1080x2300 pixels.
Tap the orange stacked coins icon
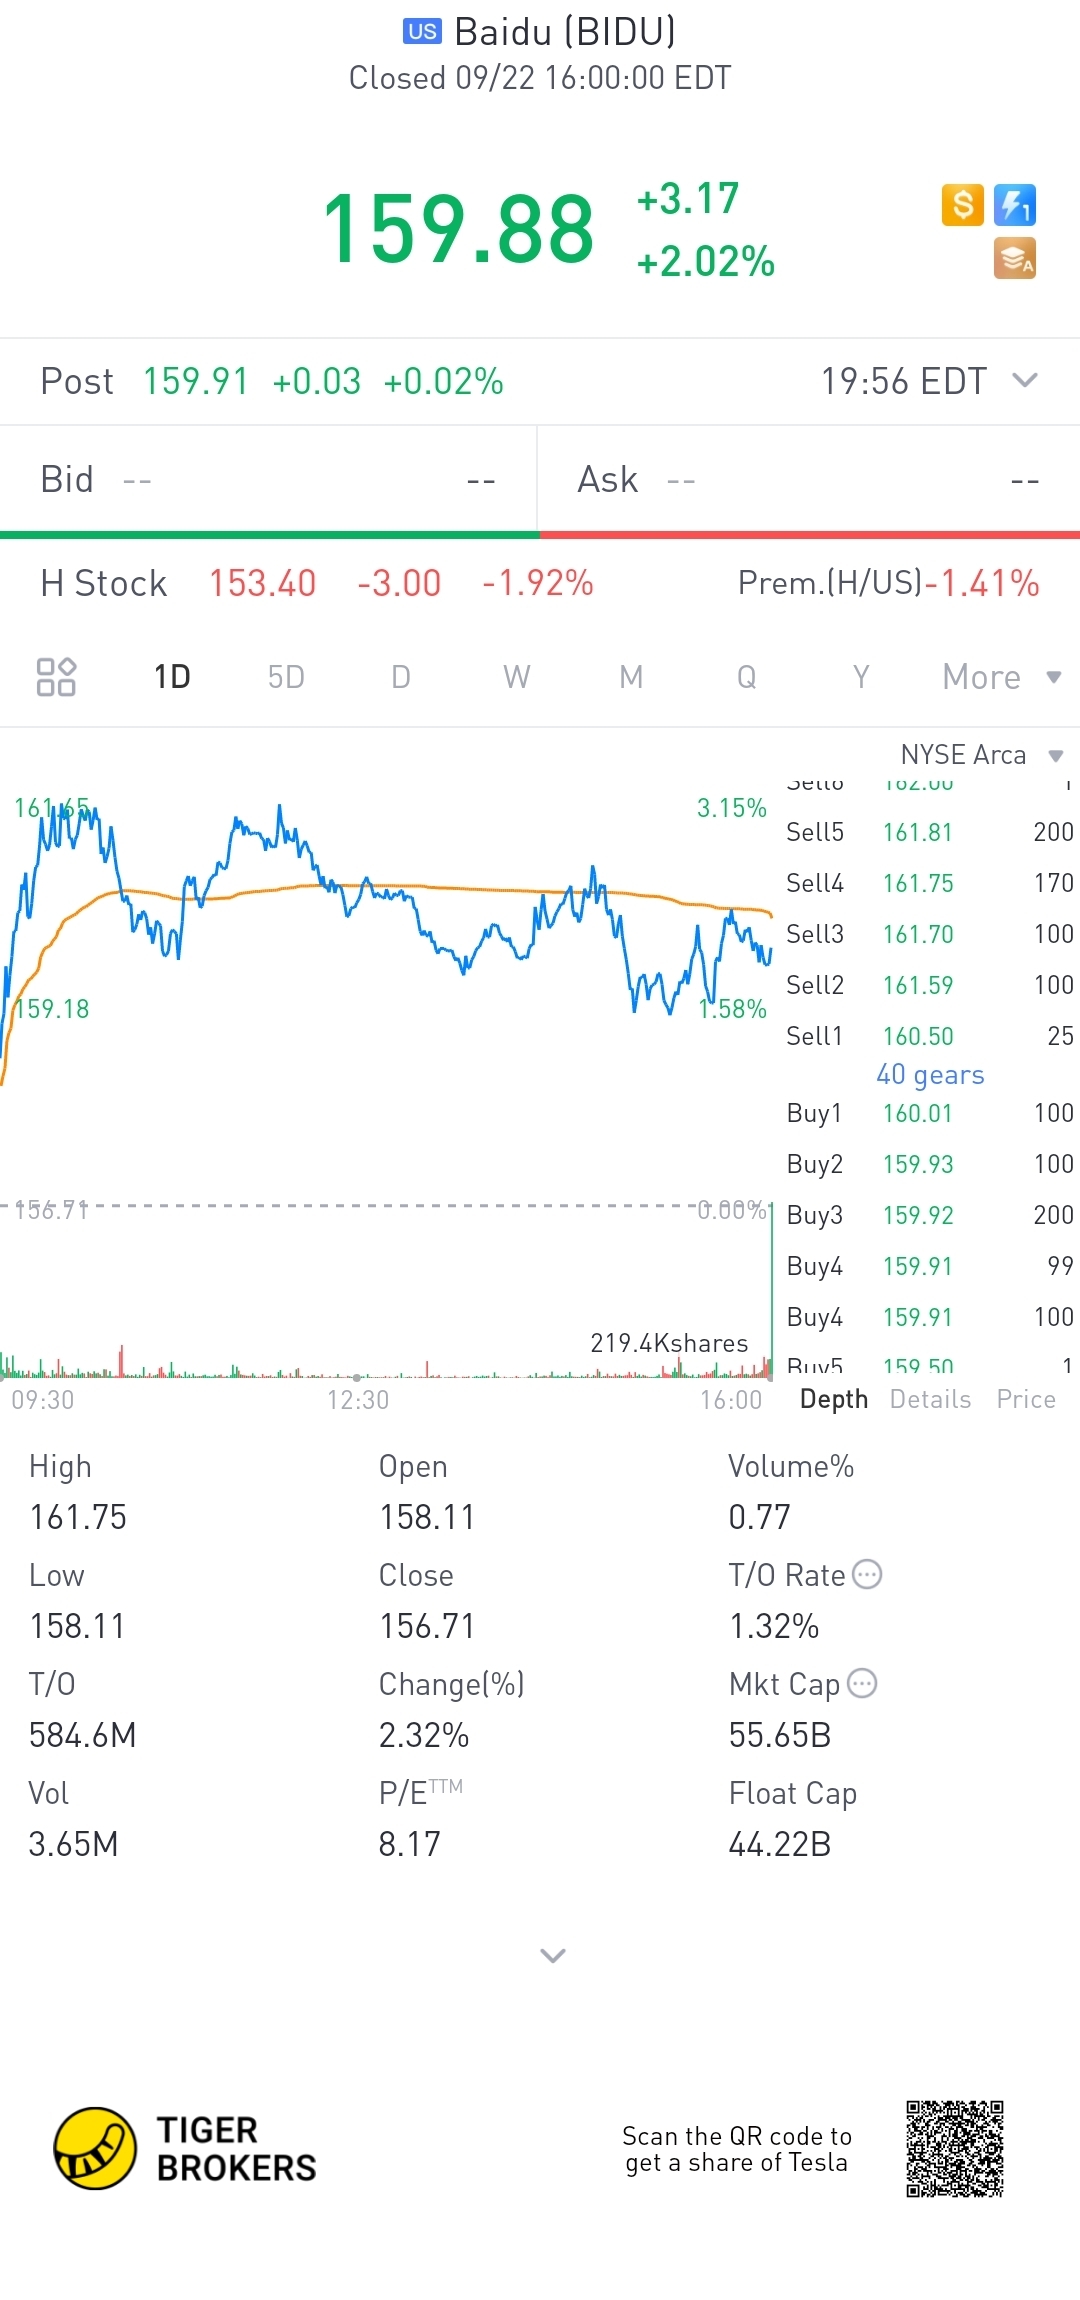(1015, 258)
